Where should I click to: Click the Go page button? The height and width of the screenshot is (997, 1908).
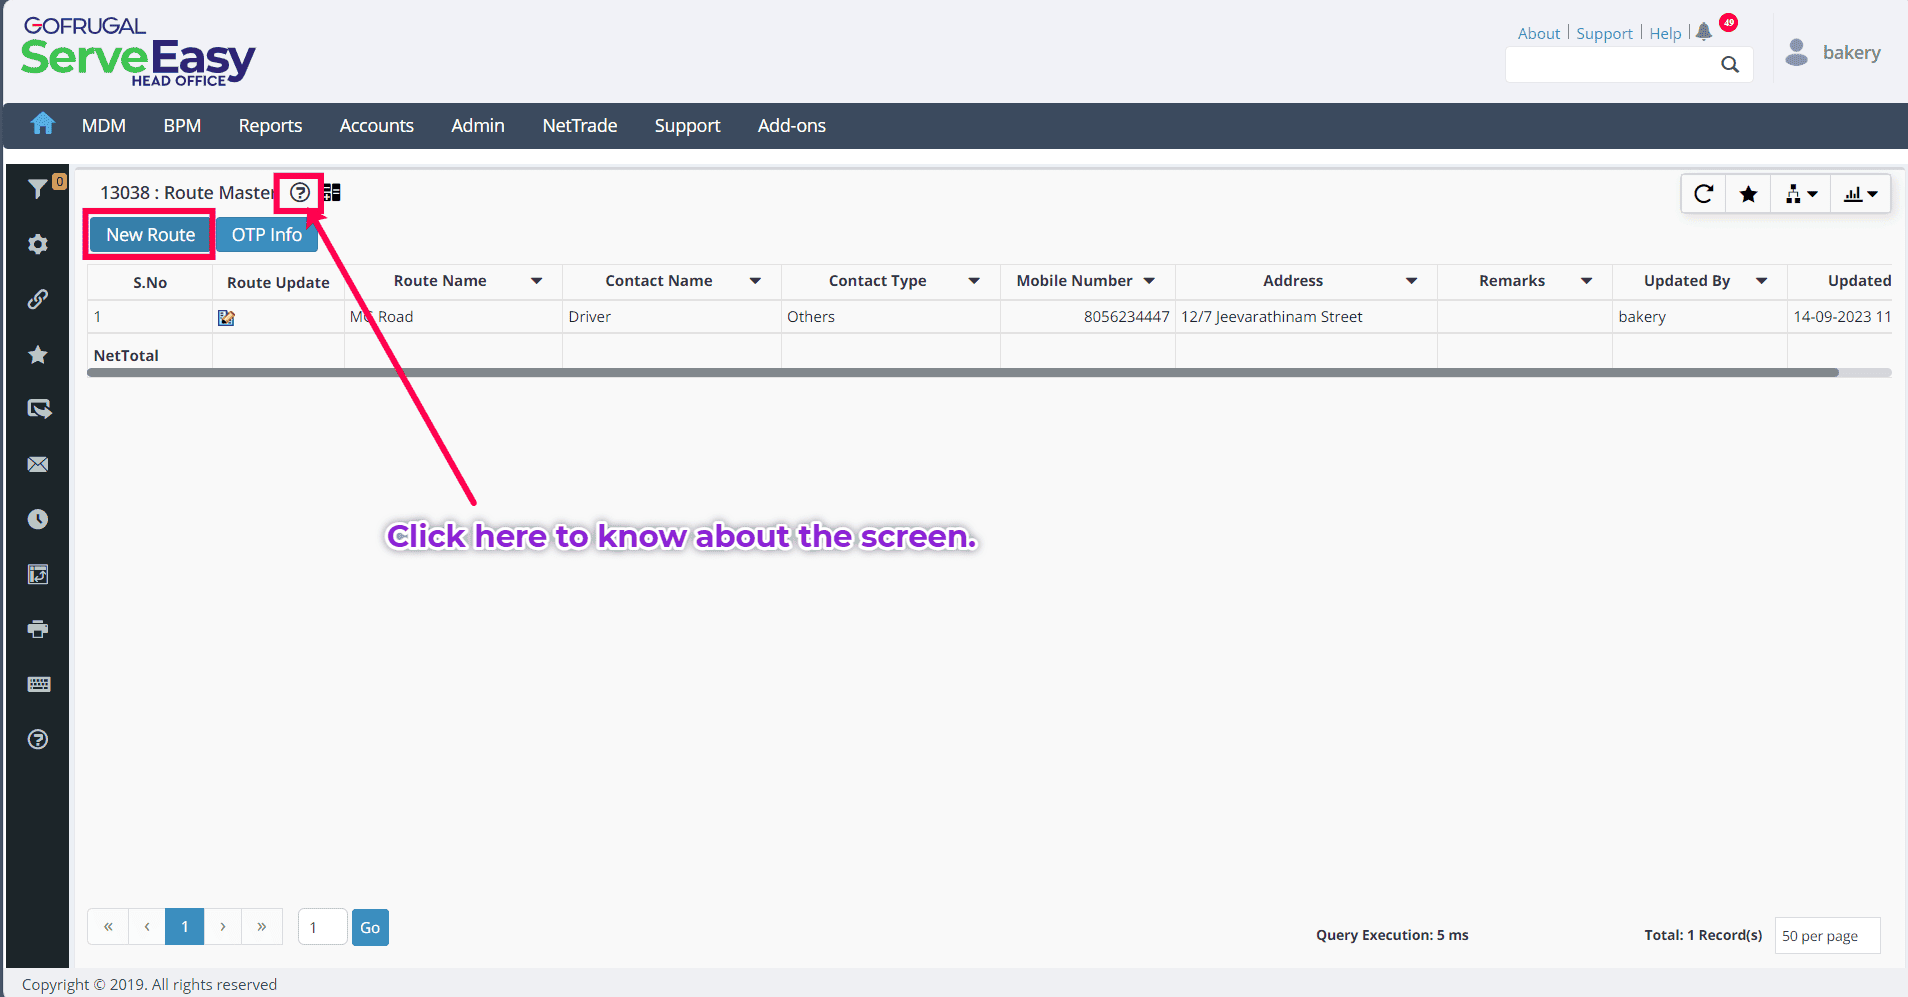point(370,927)
